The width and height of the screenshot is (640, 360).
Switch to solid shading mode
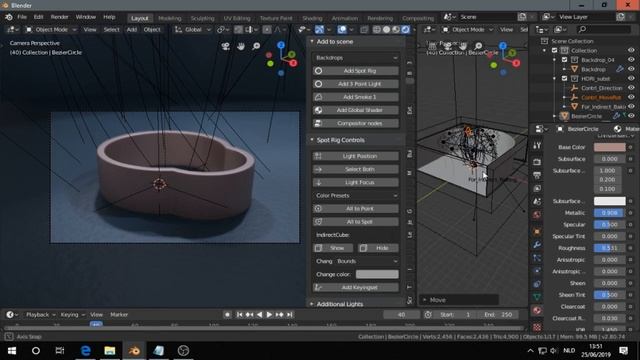click(x=386, y=29)
